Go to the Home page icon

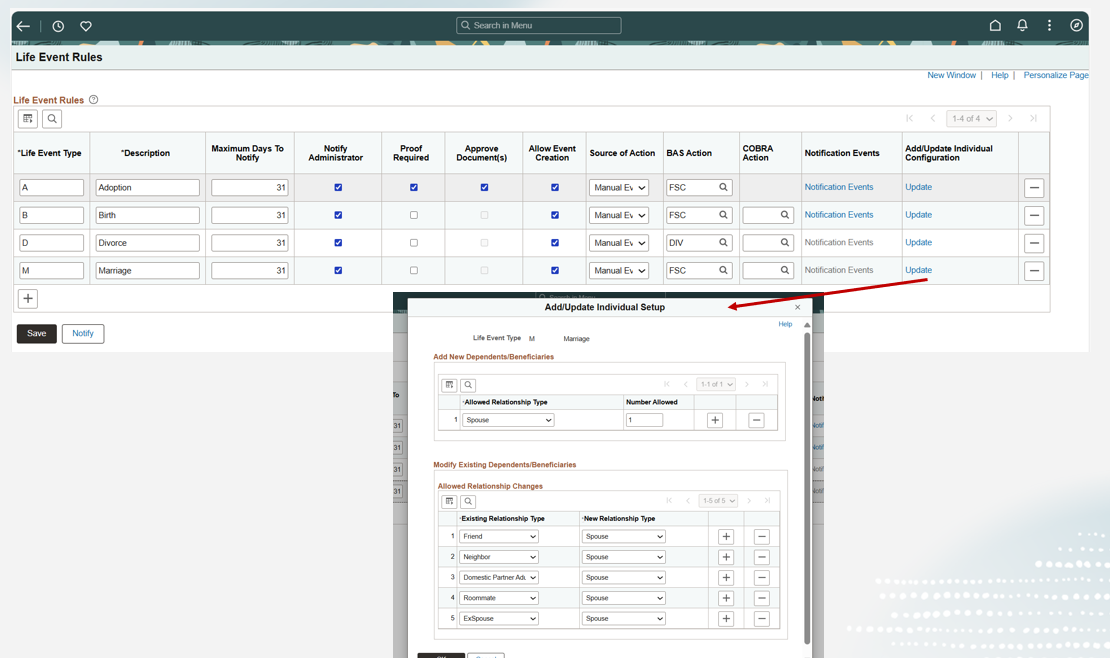(995, 26)
